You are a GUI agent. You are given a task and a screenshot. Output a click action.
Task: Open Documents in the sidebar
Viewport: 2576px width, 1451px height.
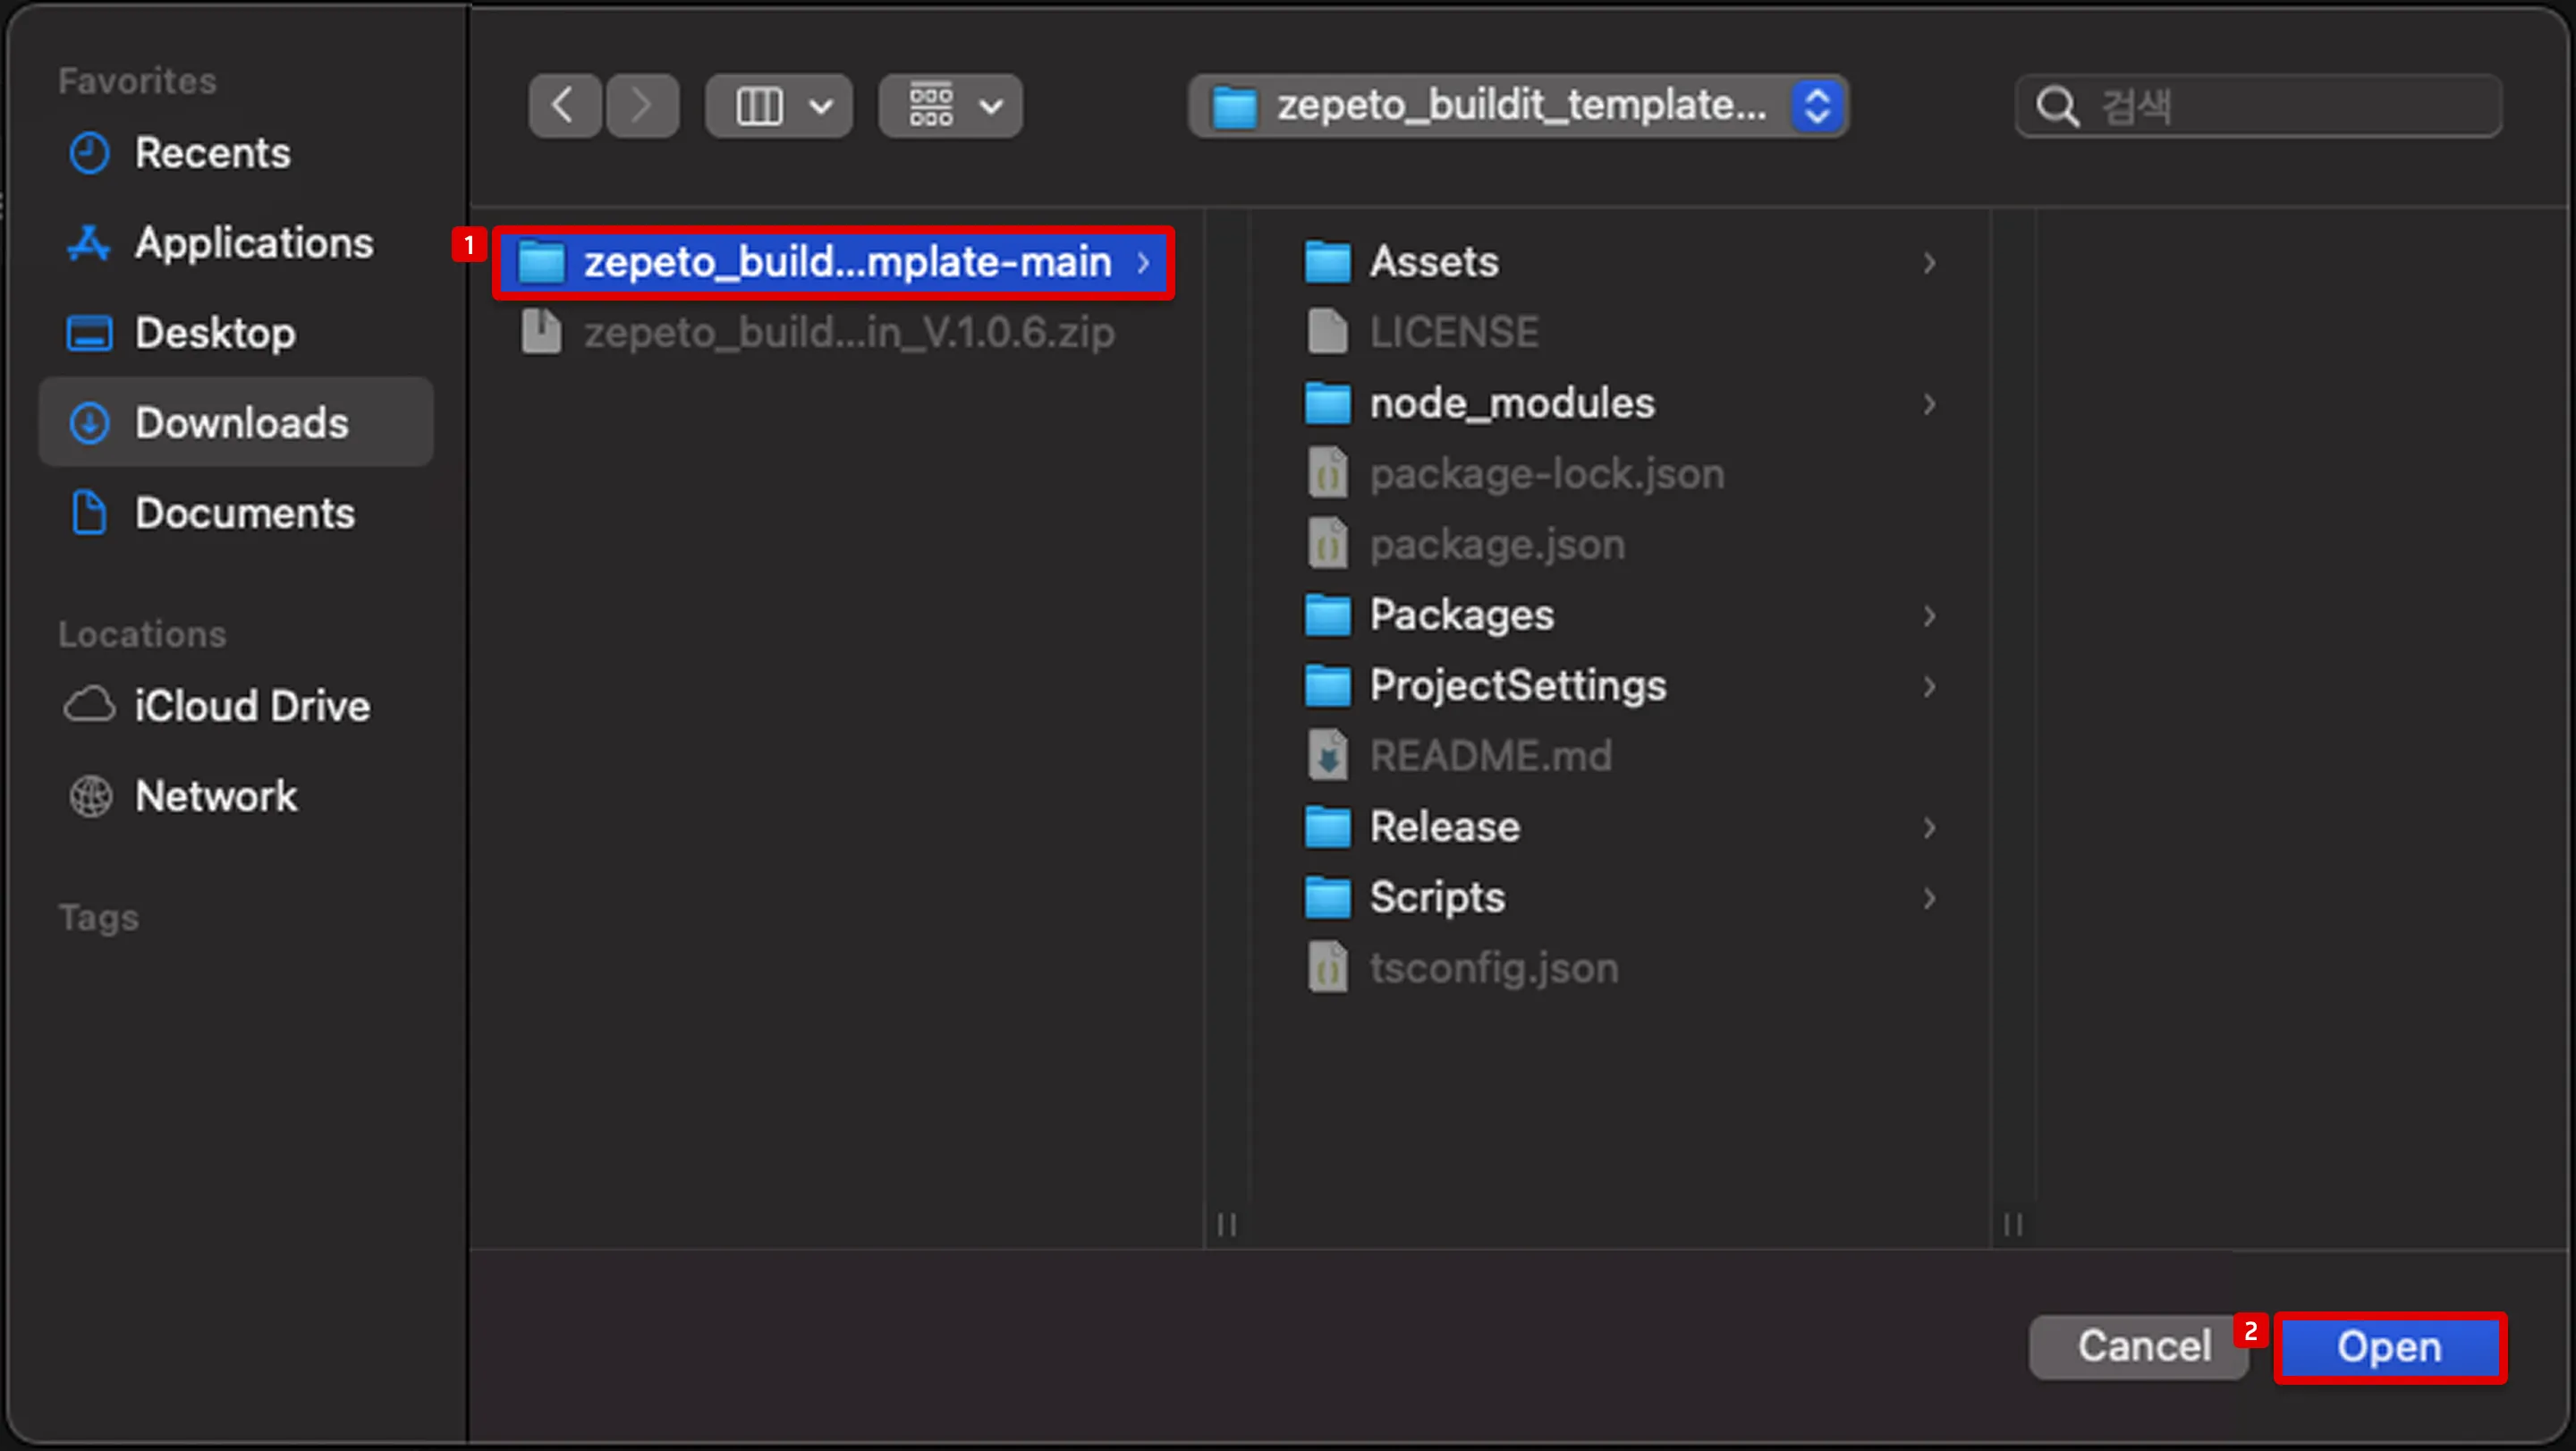pos(236,513)
